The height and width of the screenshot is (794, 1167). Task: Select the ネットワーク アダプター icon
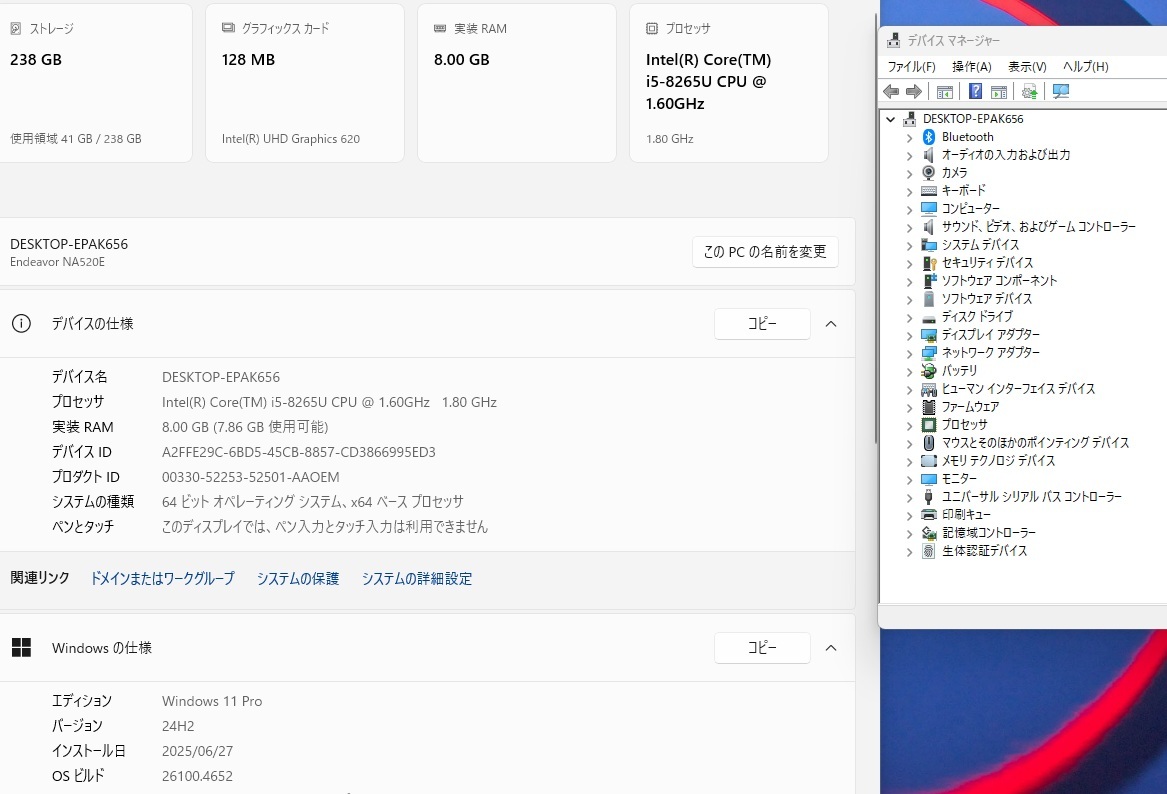(x=929, y=353)
